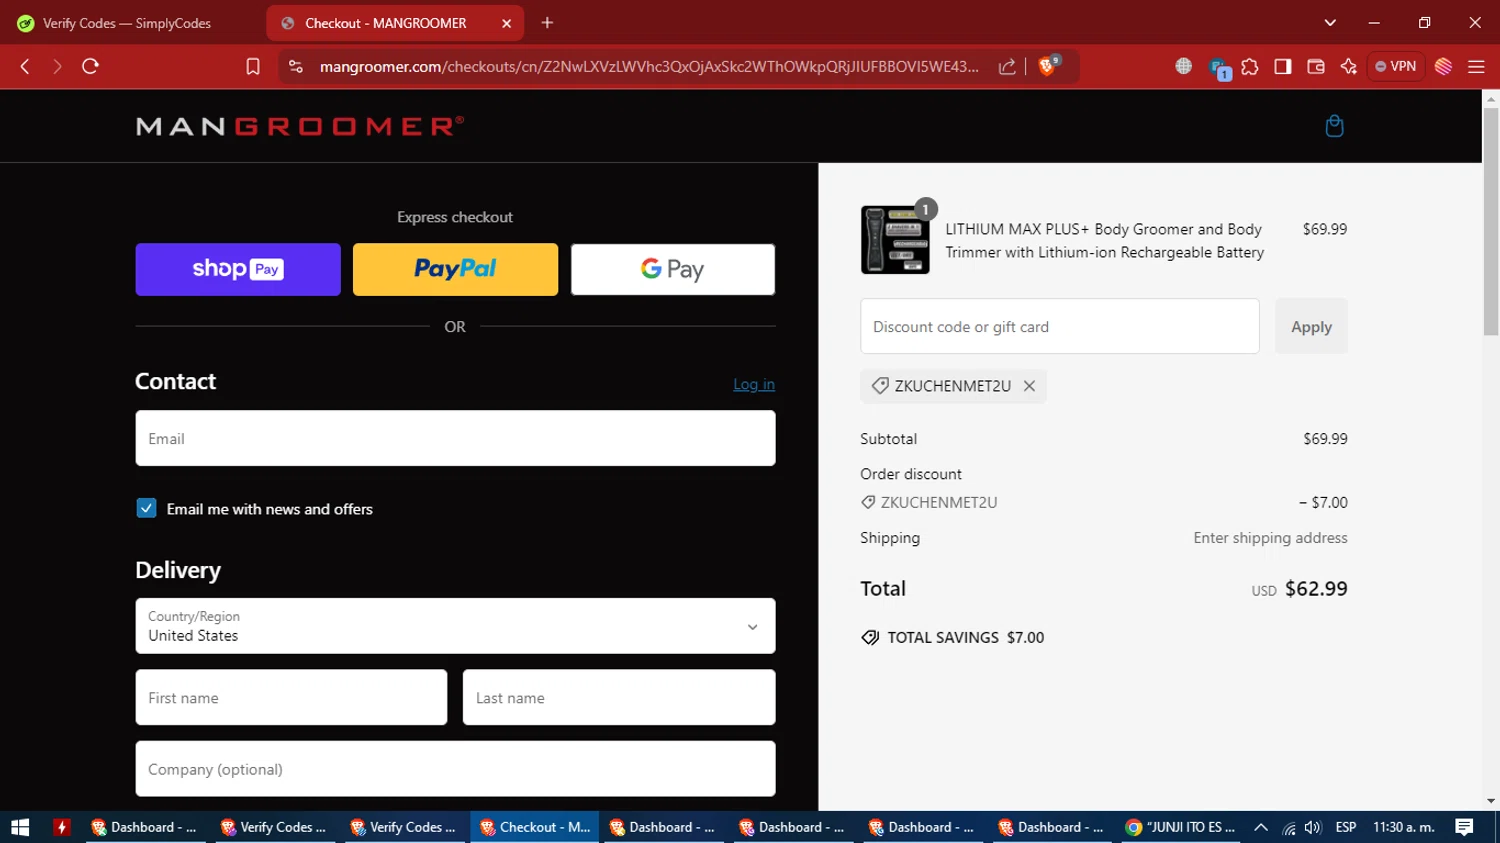Click the Brave Shields lion icon
Image resolution: width=1500 pixels, height=843 pixels.
(x=1047, y=66)
